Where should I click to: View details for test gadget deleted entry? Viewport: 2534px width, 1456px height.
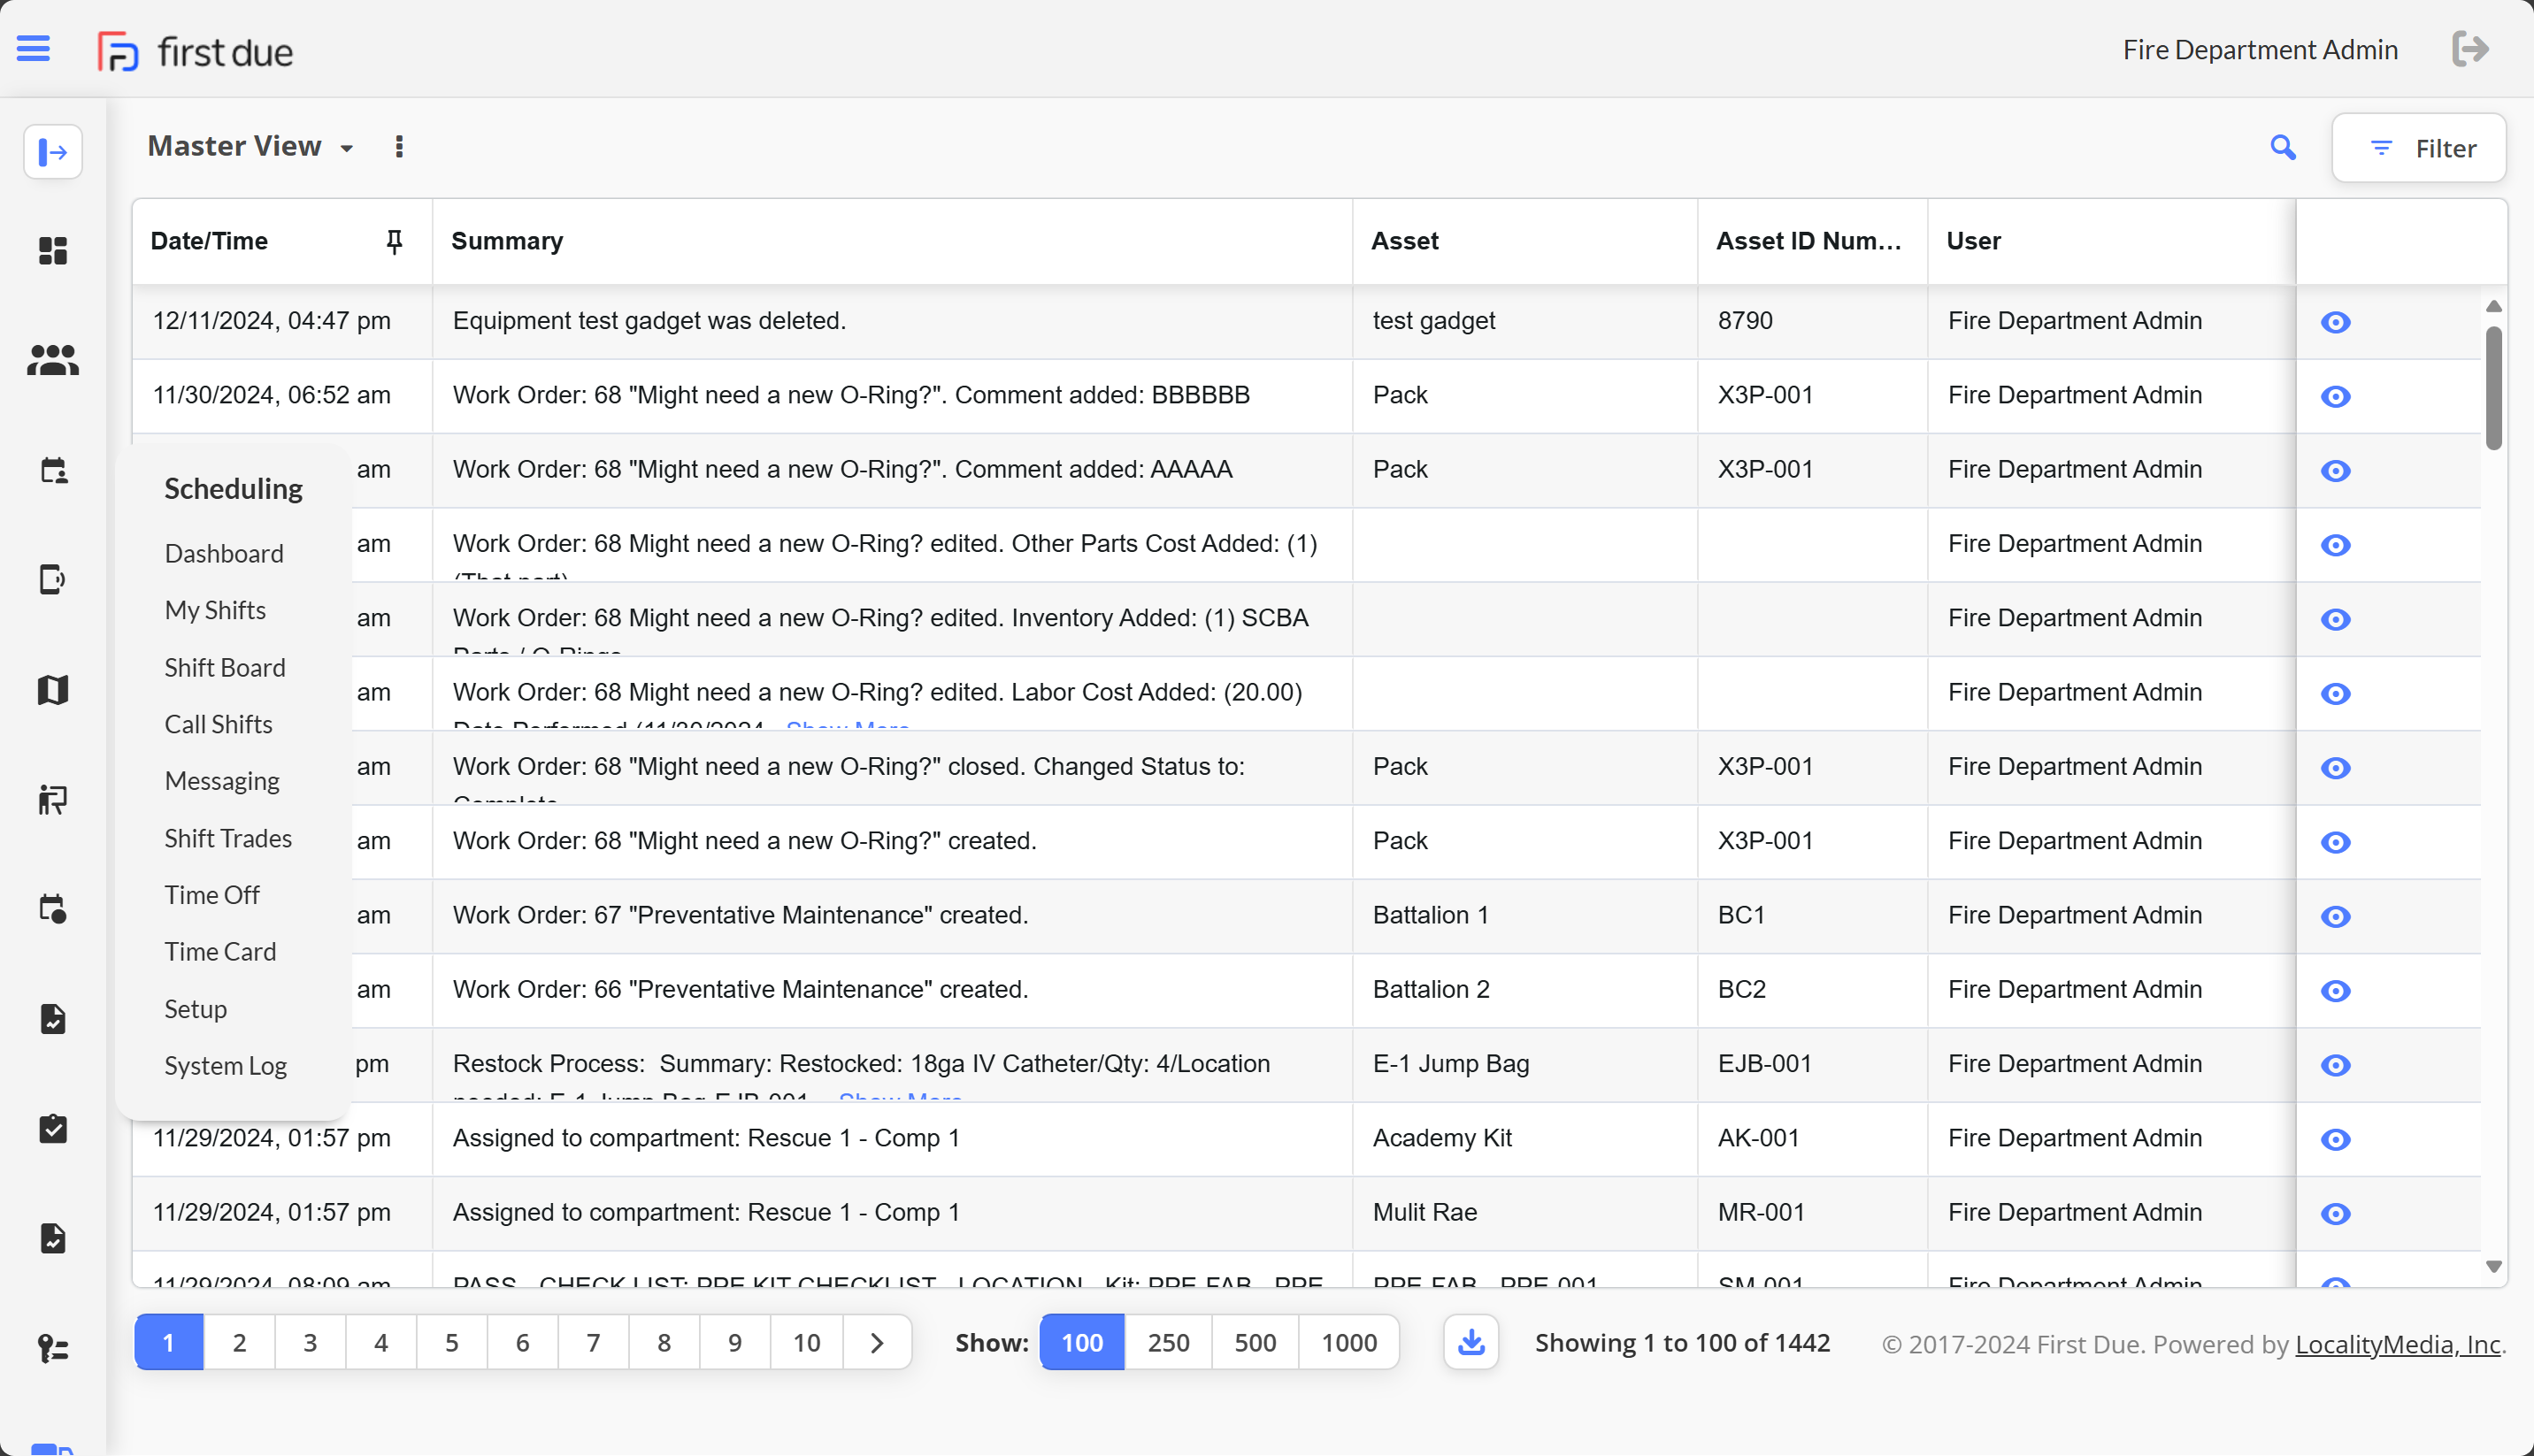(x=2335, y=322)
